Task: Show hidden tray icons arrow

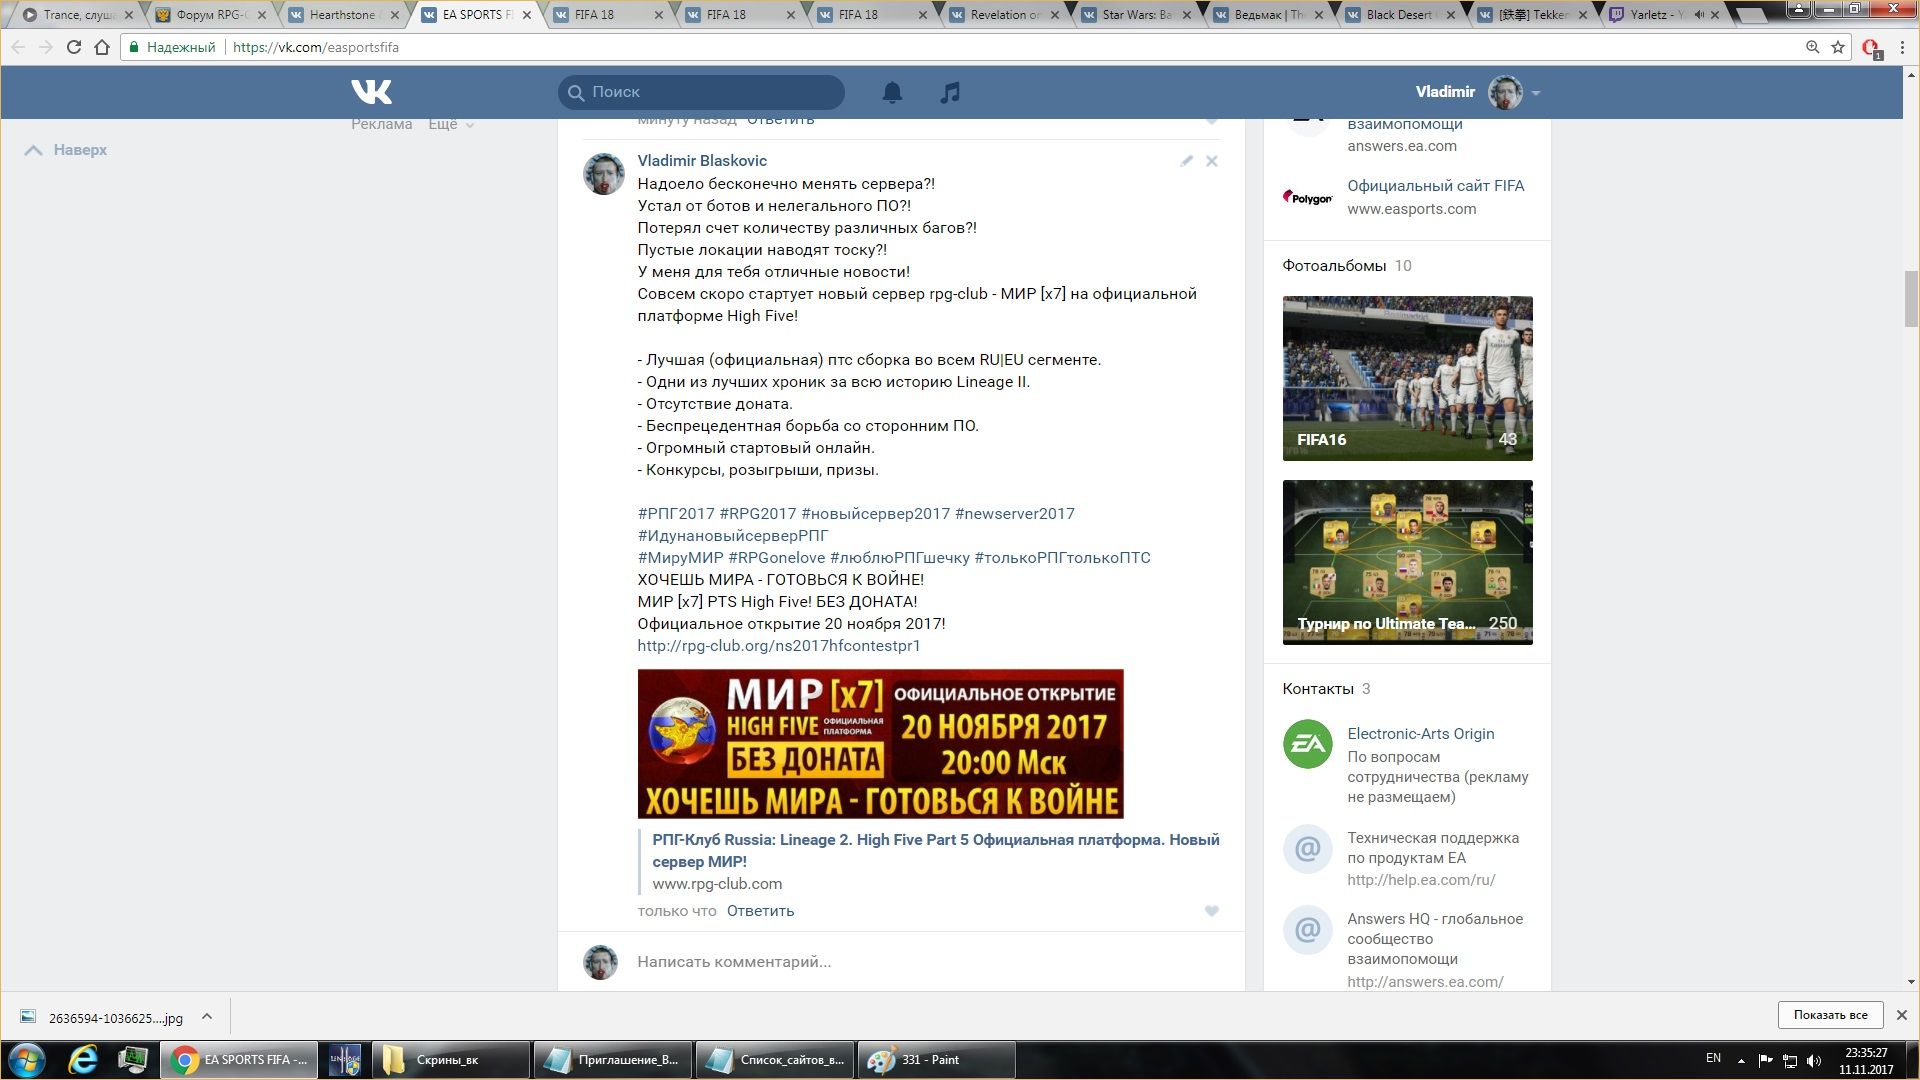Action: point(1741,1060)
